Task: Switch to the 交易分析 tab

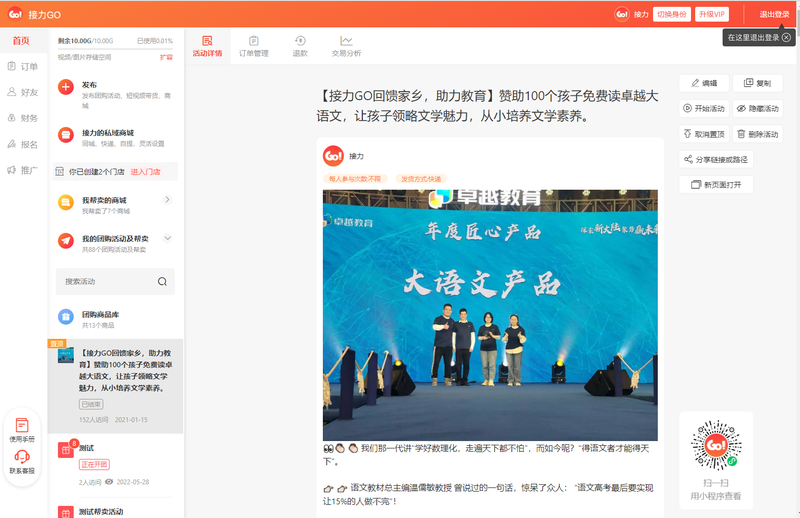Action: pos(346,46)
